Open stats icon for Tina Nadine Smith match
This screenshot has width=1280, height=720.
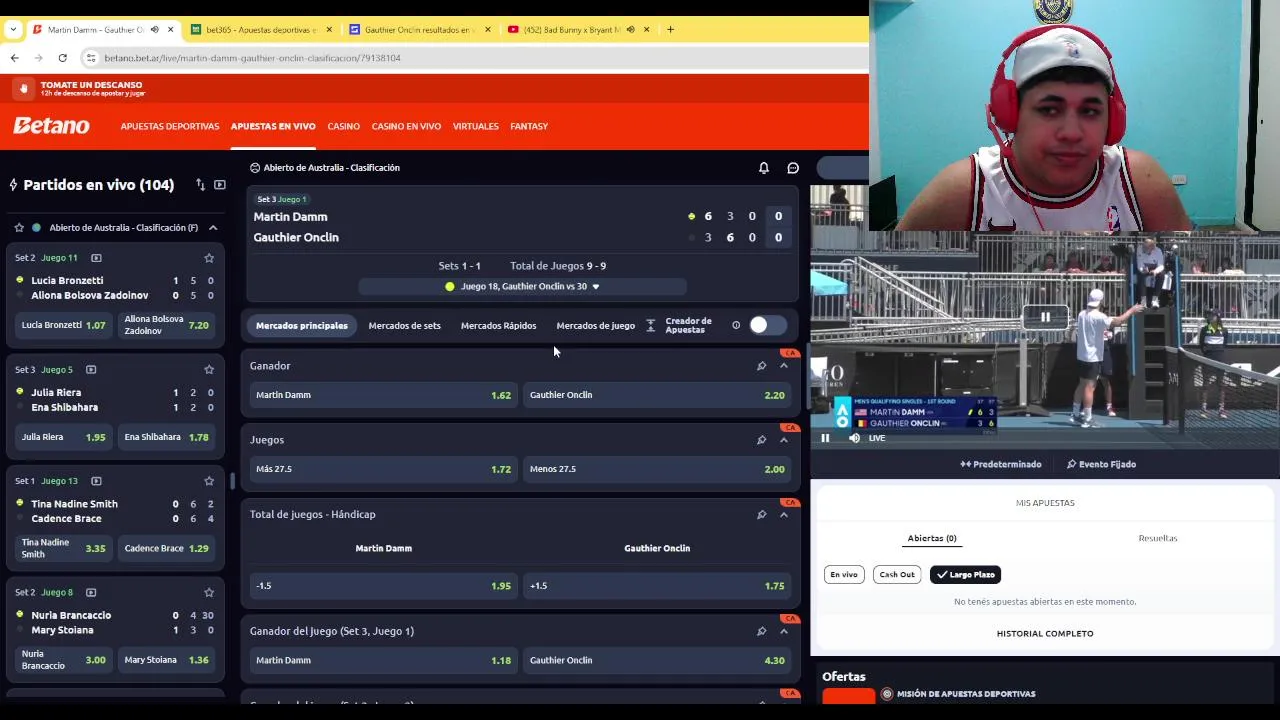point(96,481)
